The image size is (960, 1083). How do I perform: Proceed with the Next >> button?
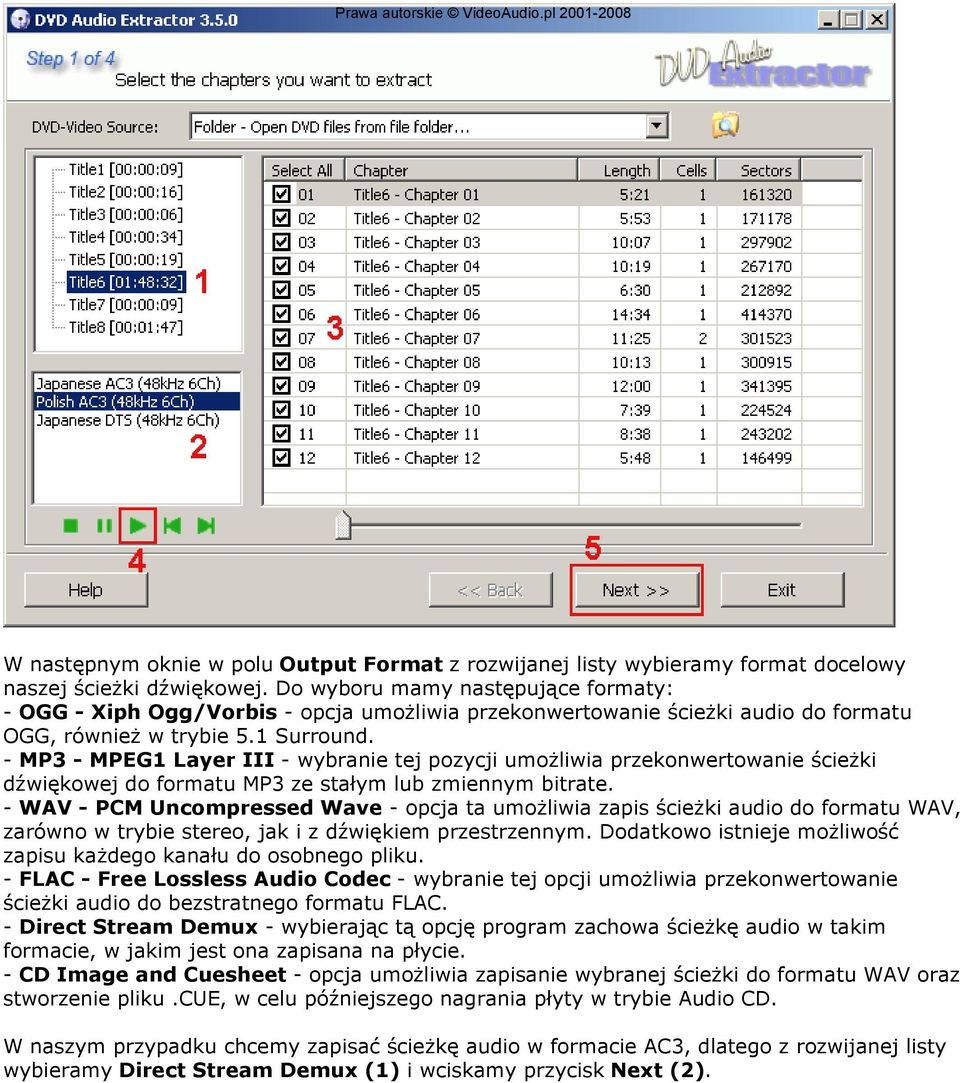(x=635, y=591)
